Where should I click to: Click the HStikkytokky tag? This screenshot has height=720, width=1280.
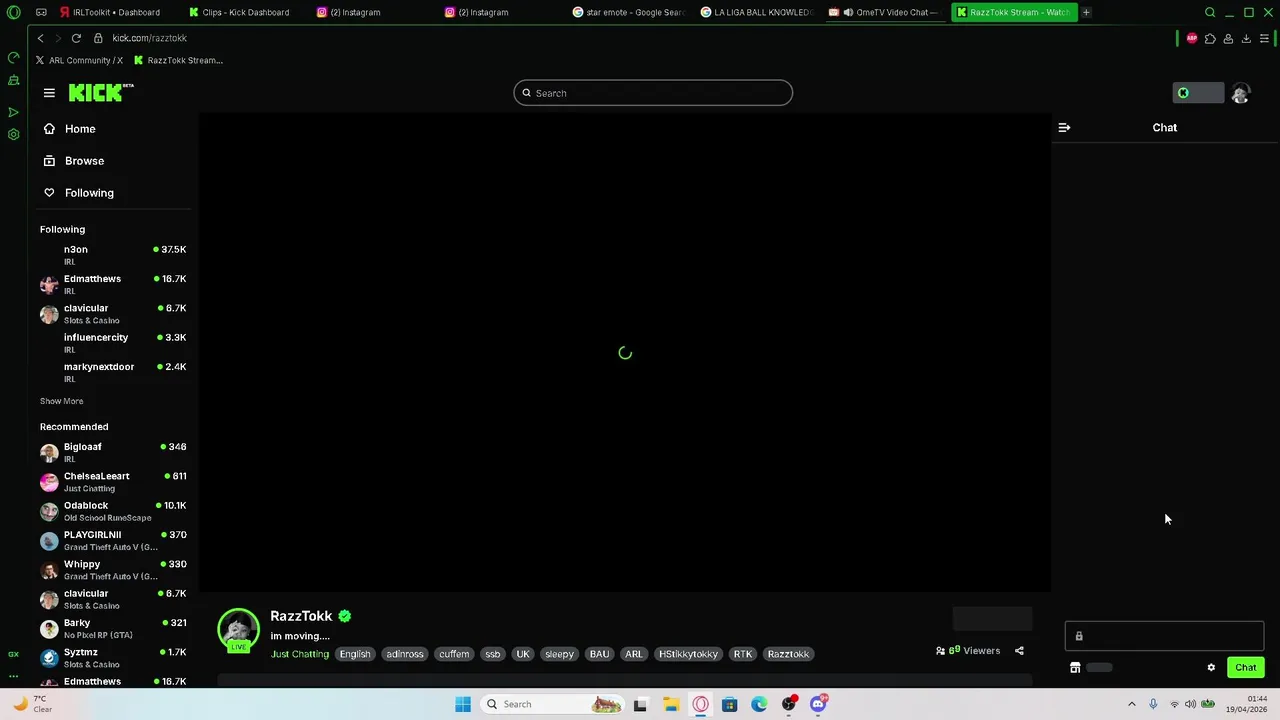(x=688, y=654)
